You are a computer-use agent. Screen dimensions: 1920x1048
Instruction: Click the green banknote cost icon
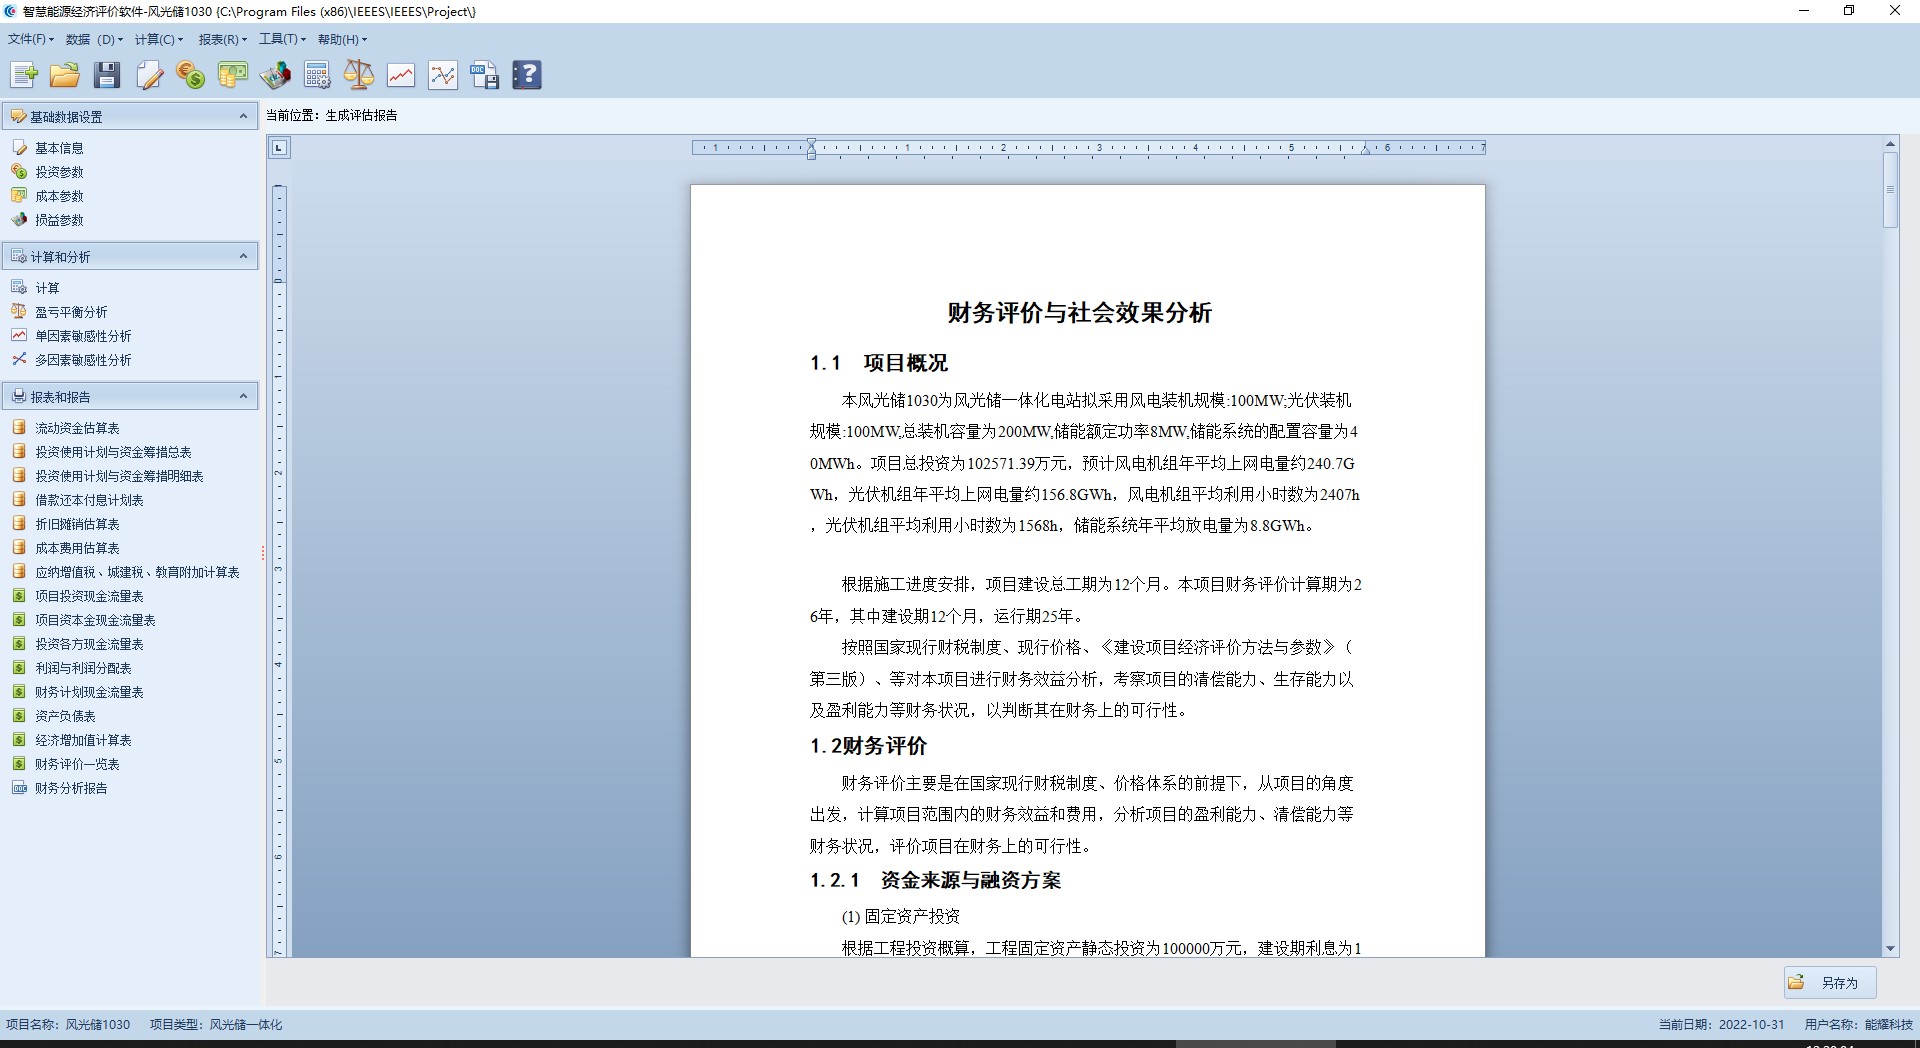(x=233, y=75)
